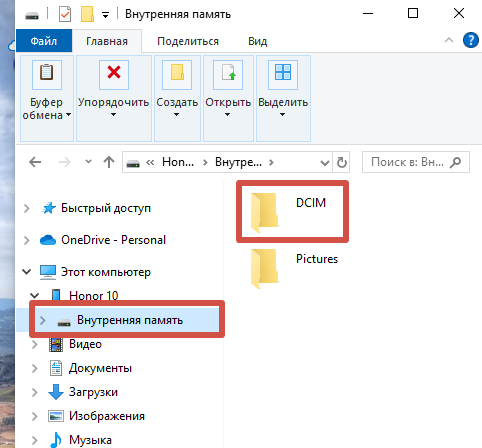Open the address bar history dropdown

325,163
